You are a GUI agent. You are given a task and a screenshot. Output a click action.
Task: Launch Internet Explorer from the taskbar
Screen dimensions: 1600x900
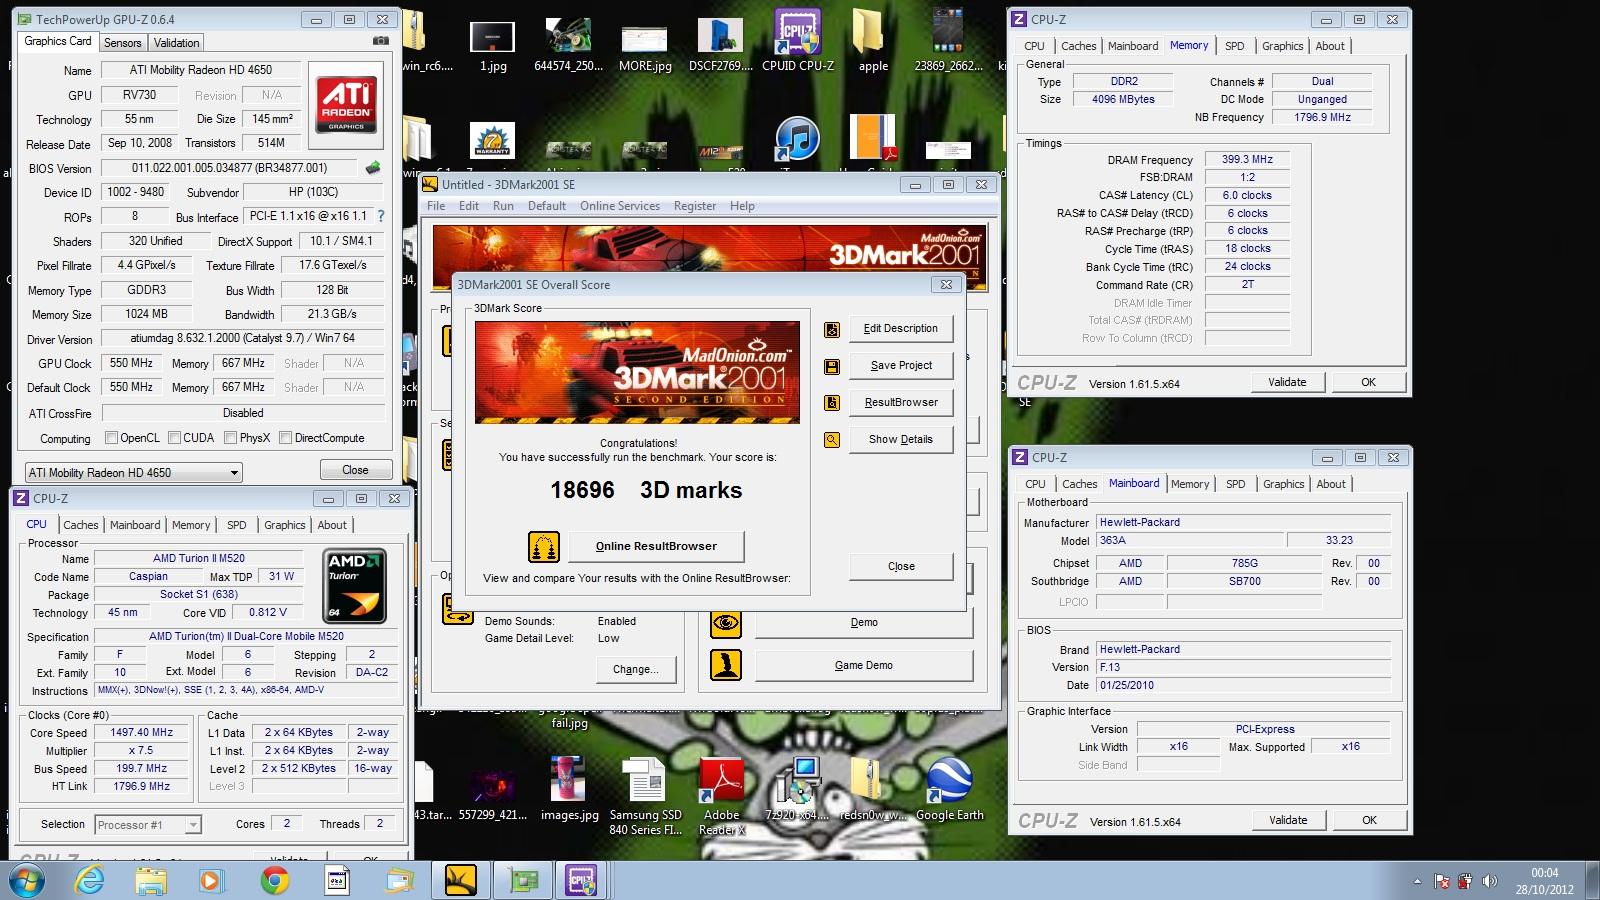(x=90, y=880)
